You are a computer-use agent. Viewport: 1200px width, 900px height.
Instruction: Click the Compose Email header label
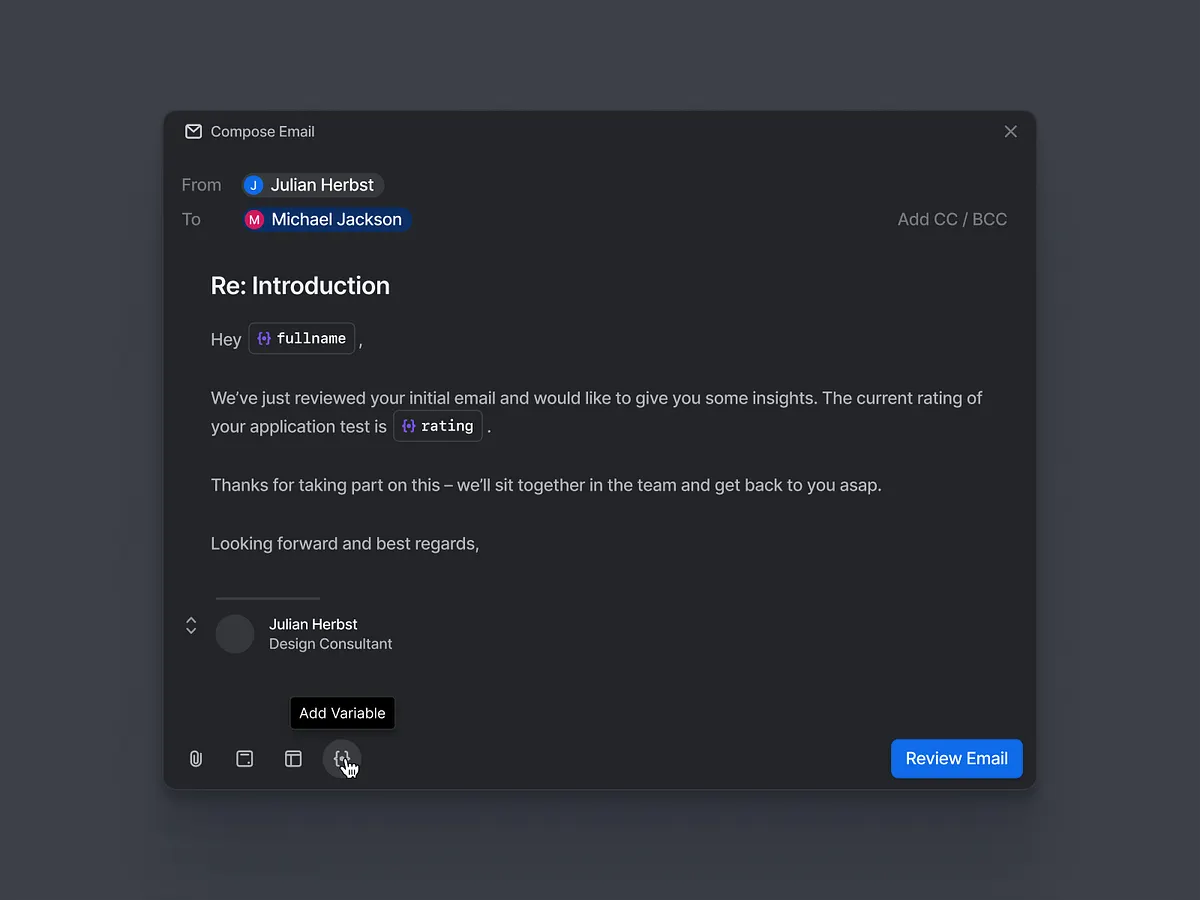pyautogui.click(x=262, y=131)
